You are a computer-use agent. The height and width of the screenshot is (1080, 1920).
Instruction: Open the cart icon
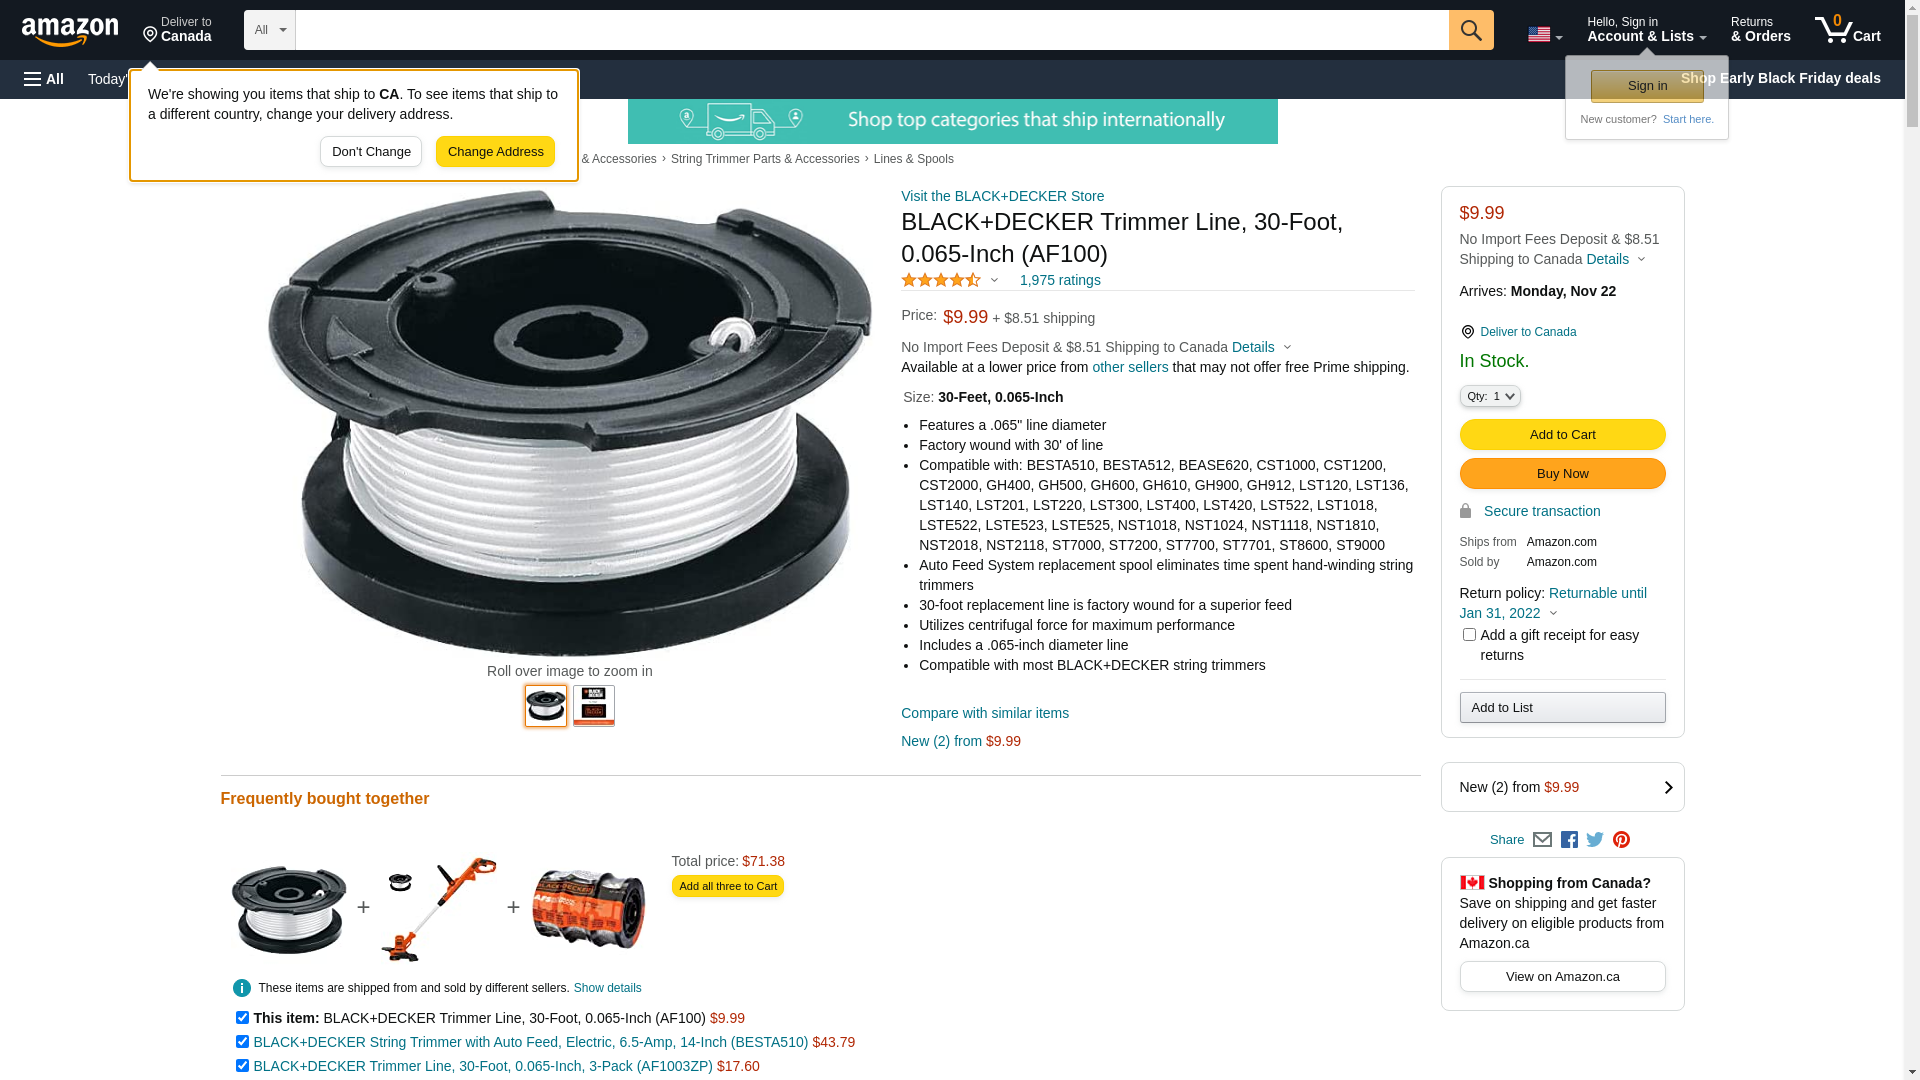point(1848,30)
